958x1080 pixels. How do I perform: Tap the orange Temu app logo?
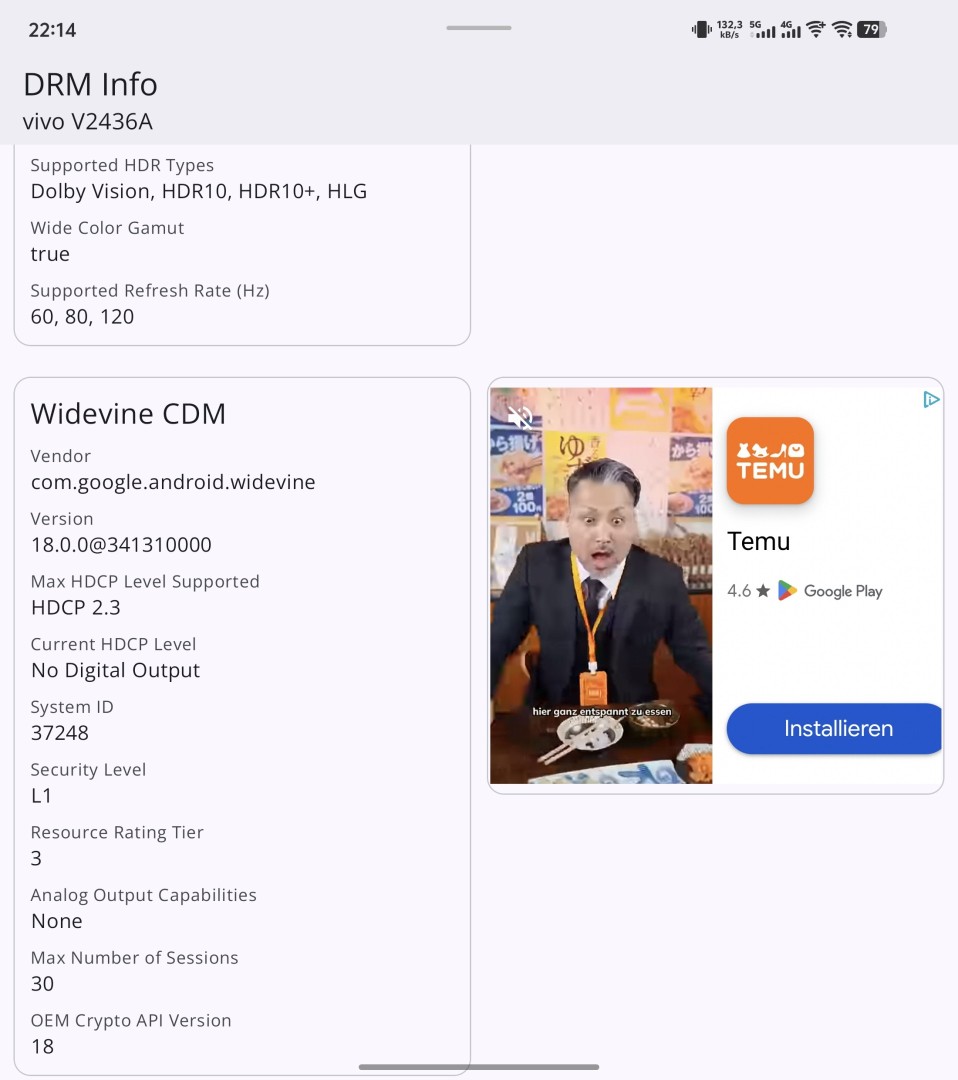769,460
